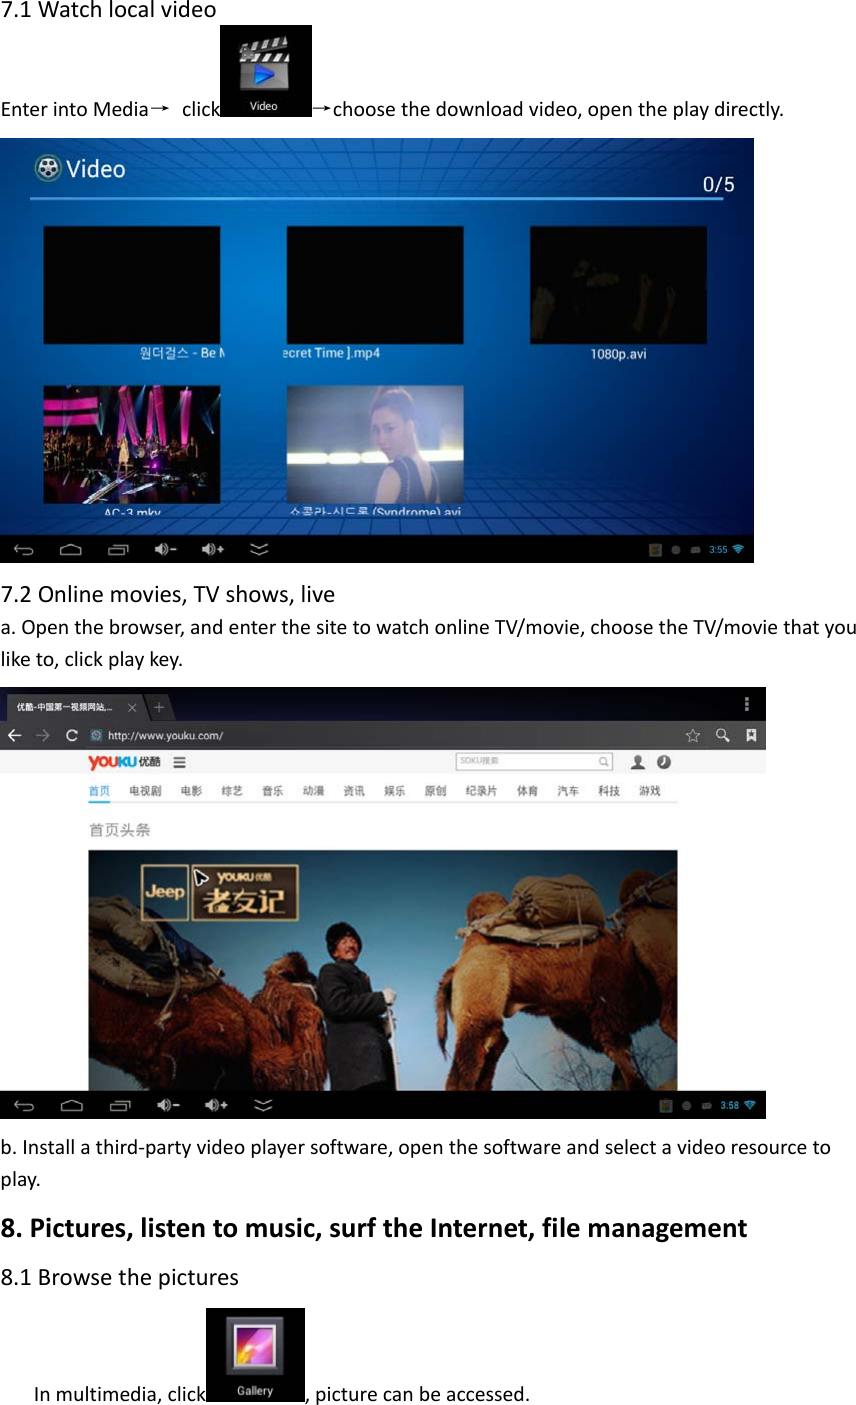
Task: Play the 1080p.avi video thumbnail
Action: click(617, 284)
